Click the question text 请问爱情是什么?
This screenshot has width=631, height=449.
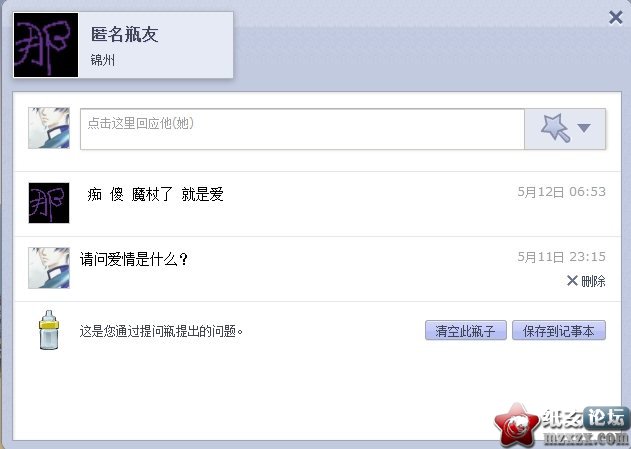pyautogui.click(x=134, y=260)
